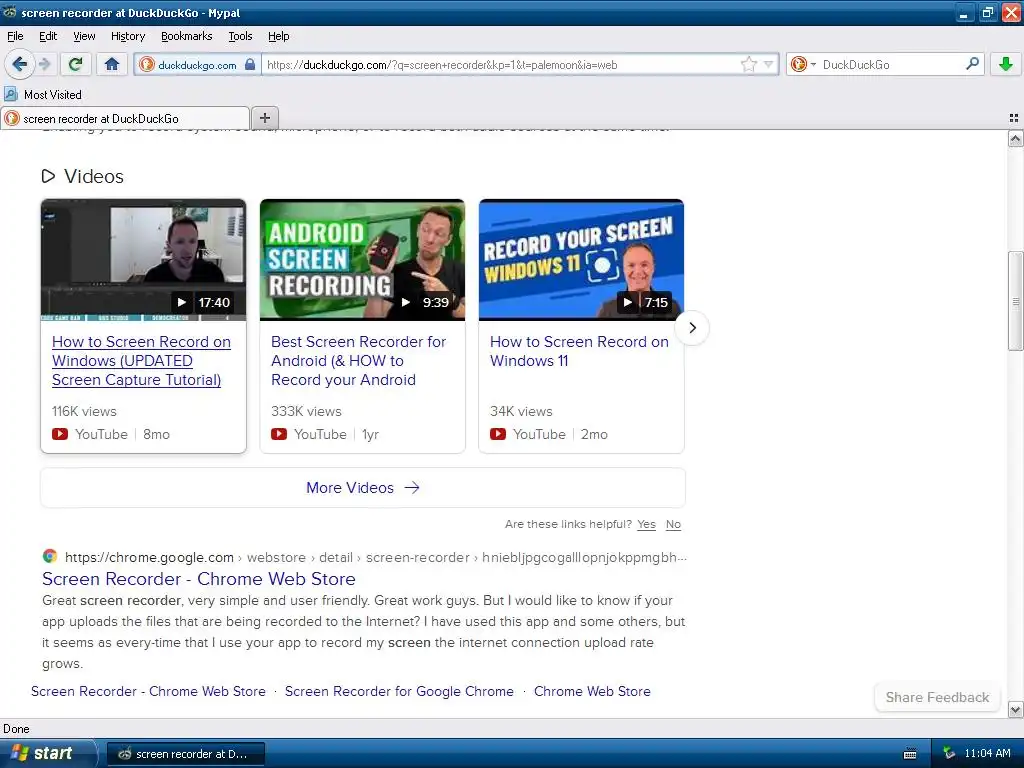The height and width of the screenshot is (768, 1024).
Task: Play the 17:40 Windows screen record video thumbnail
Action: [x=144, y=260]
